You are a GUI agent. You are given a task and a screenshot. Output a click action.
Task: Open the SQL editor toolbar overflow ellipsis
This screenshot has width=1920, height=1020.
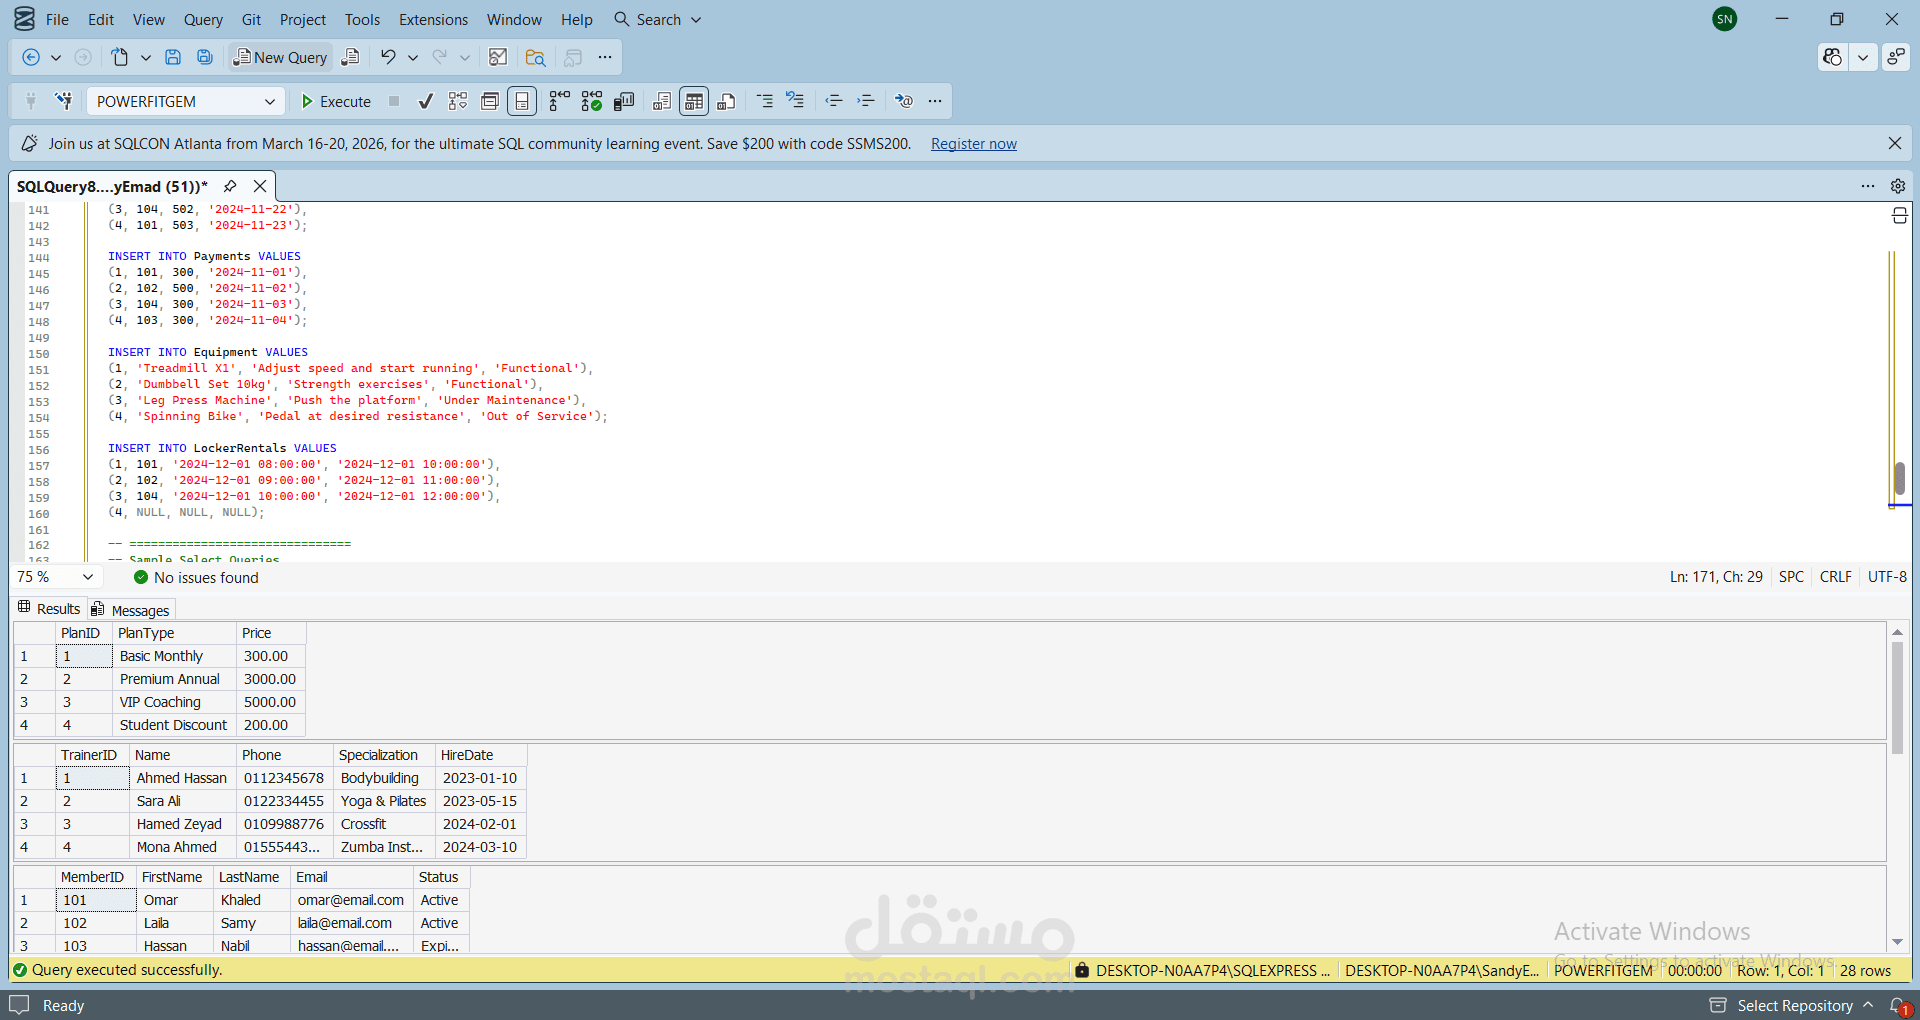(x=935, y=101)
